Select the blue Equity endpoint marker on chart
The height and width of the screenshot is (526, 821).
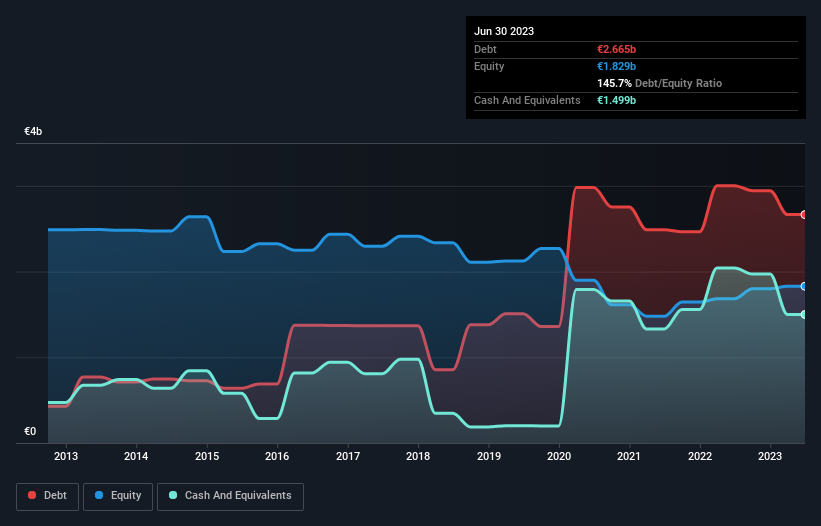[804, 286]
